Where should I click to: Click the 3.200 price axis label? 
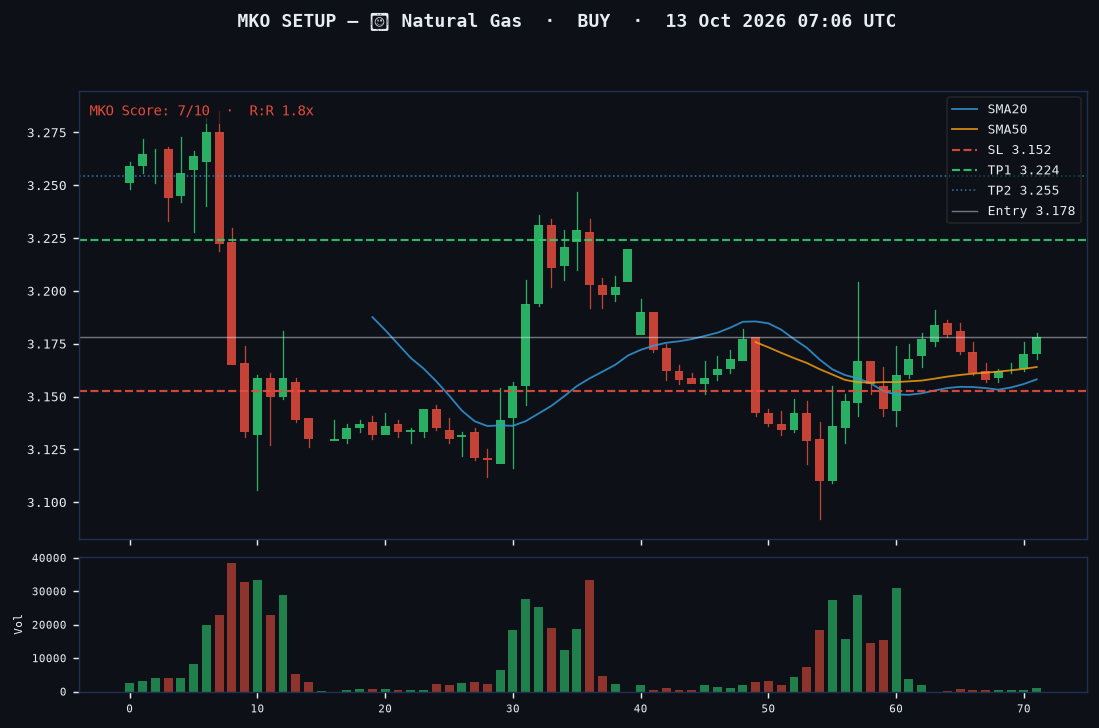(x=47, y=291)
